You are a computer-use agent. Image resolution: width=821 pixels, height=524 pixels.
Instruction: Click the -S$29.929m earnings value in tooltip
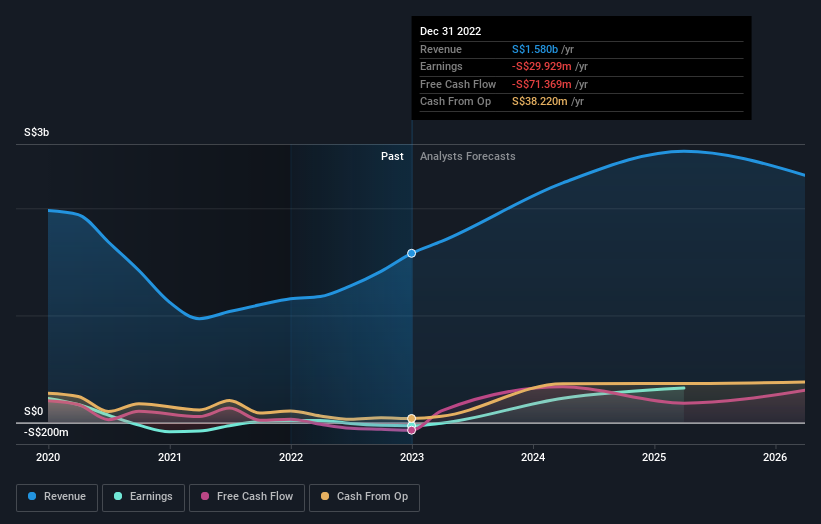(541, 66)
